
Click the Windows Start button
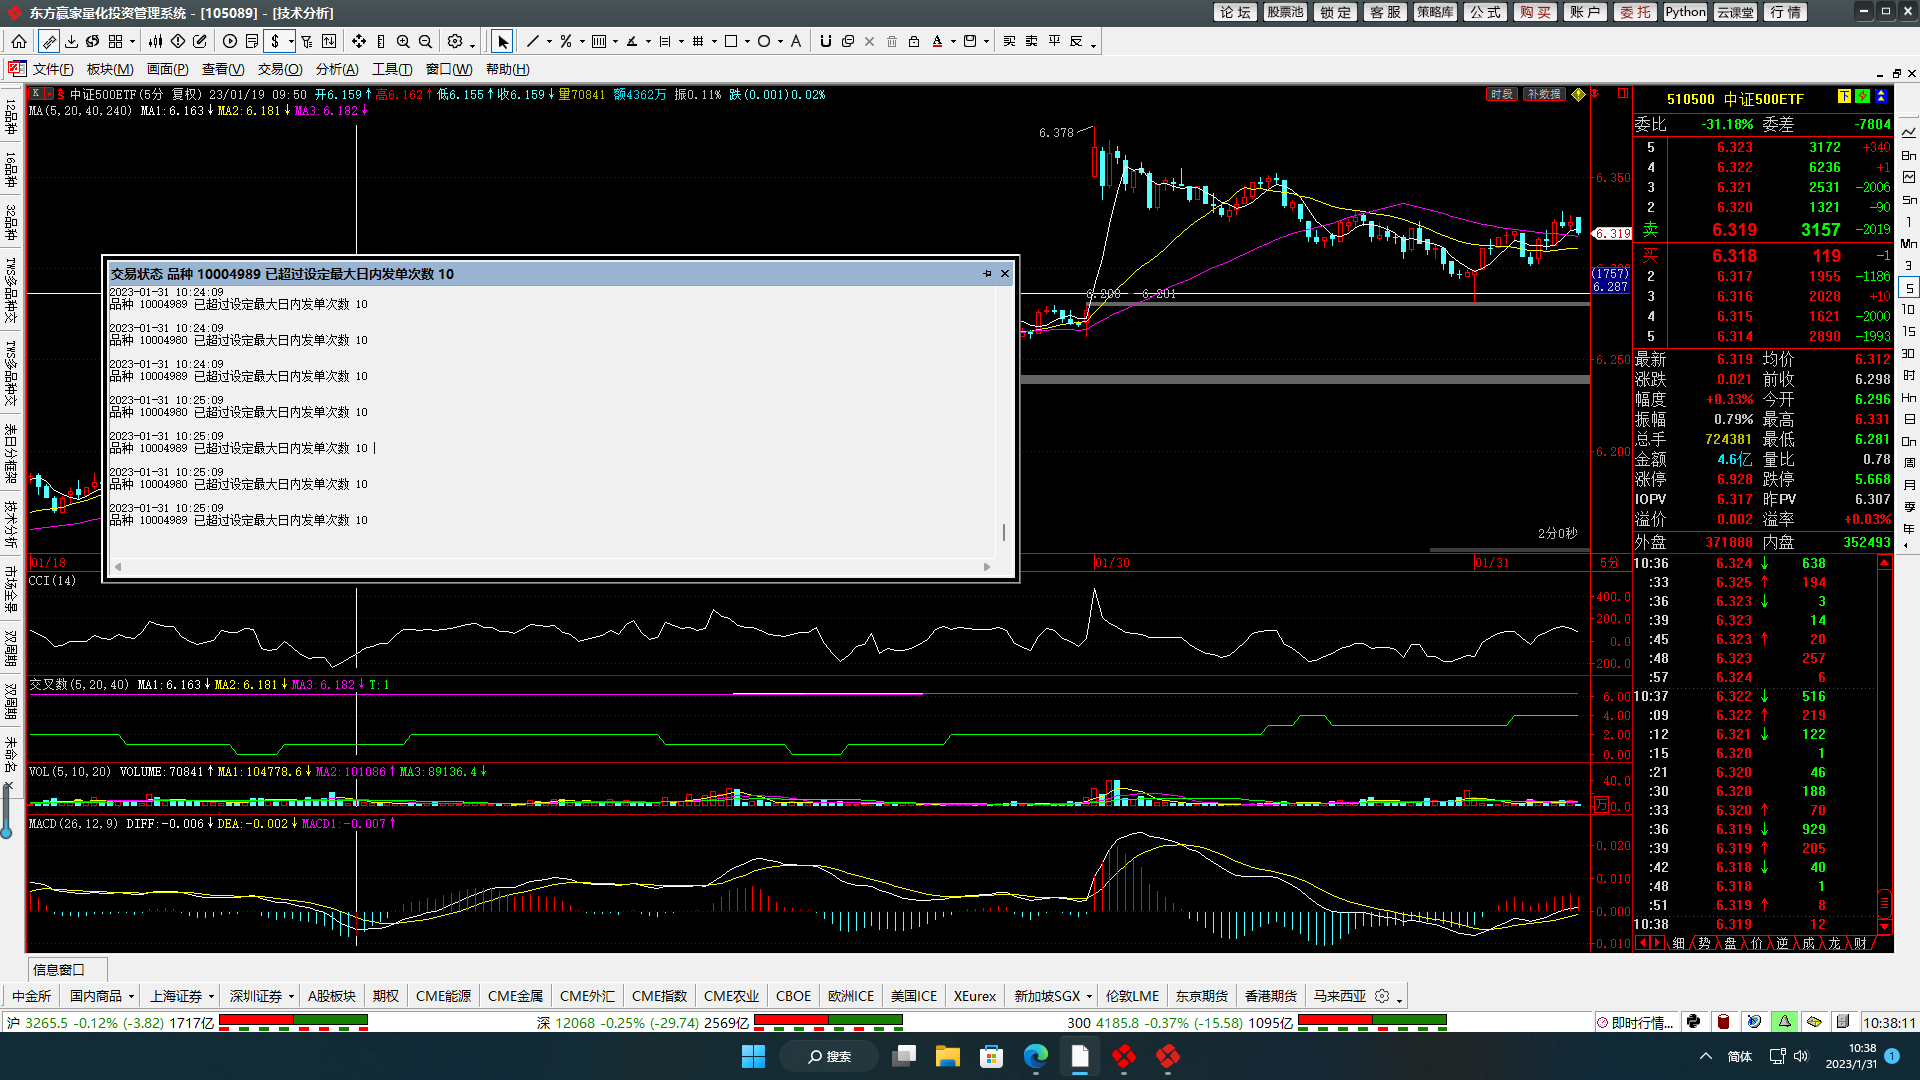[x=753, y=1056]
